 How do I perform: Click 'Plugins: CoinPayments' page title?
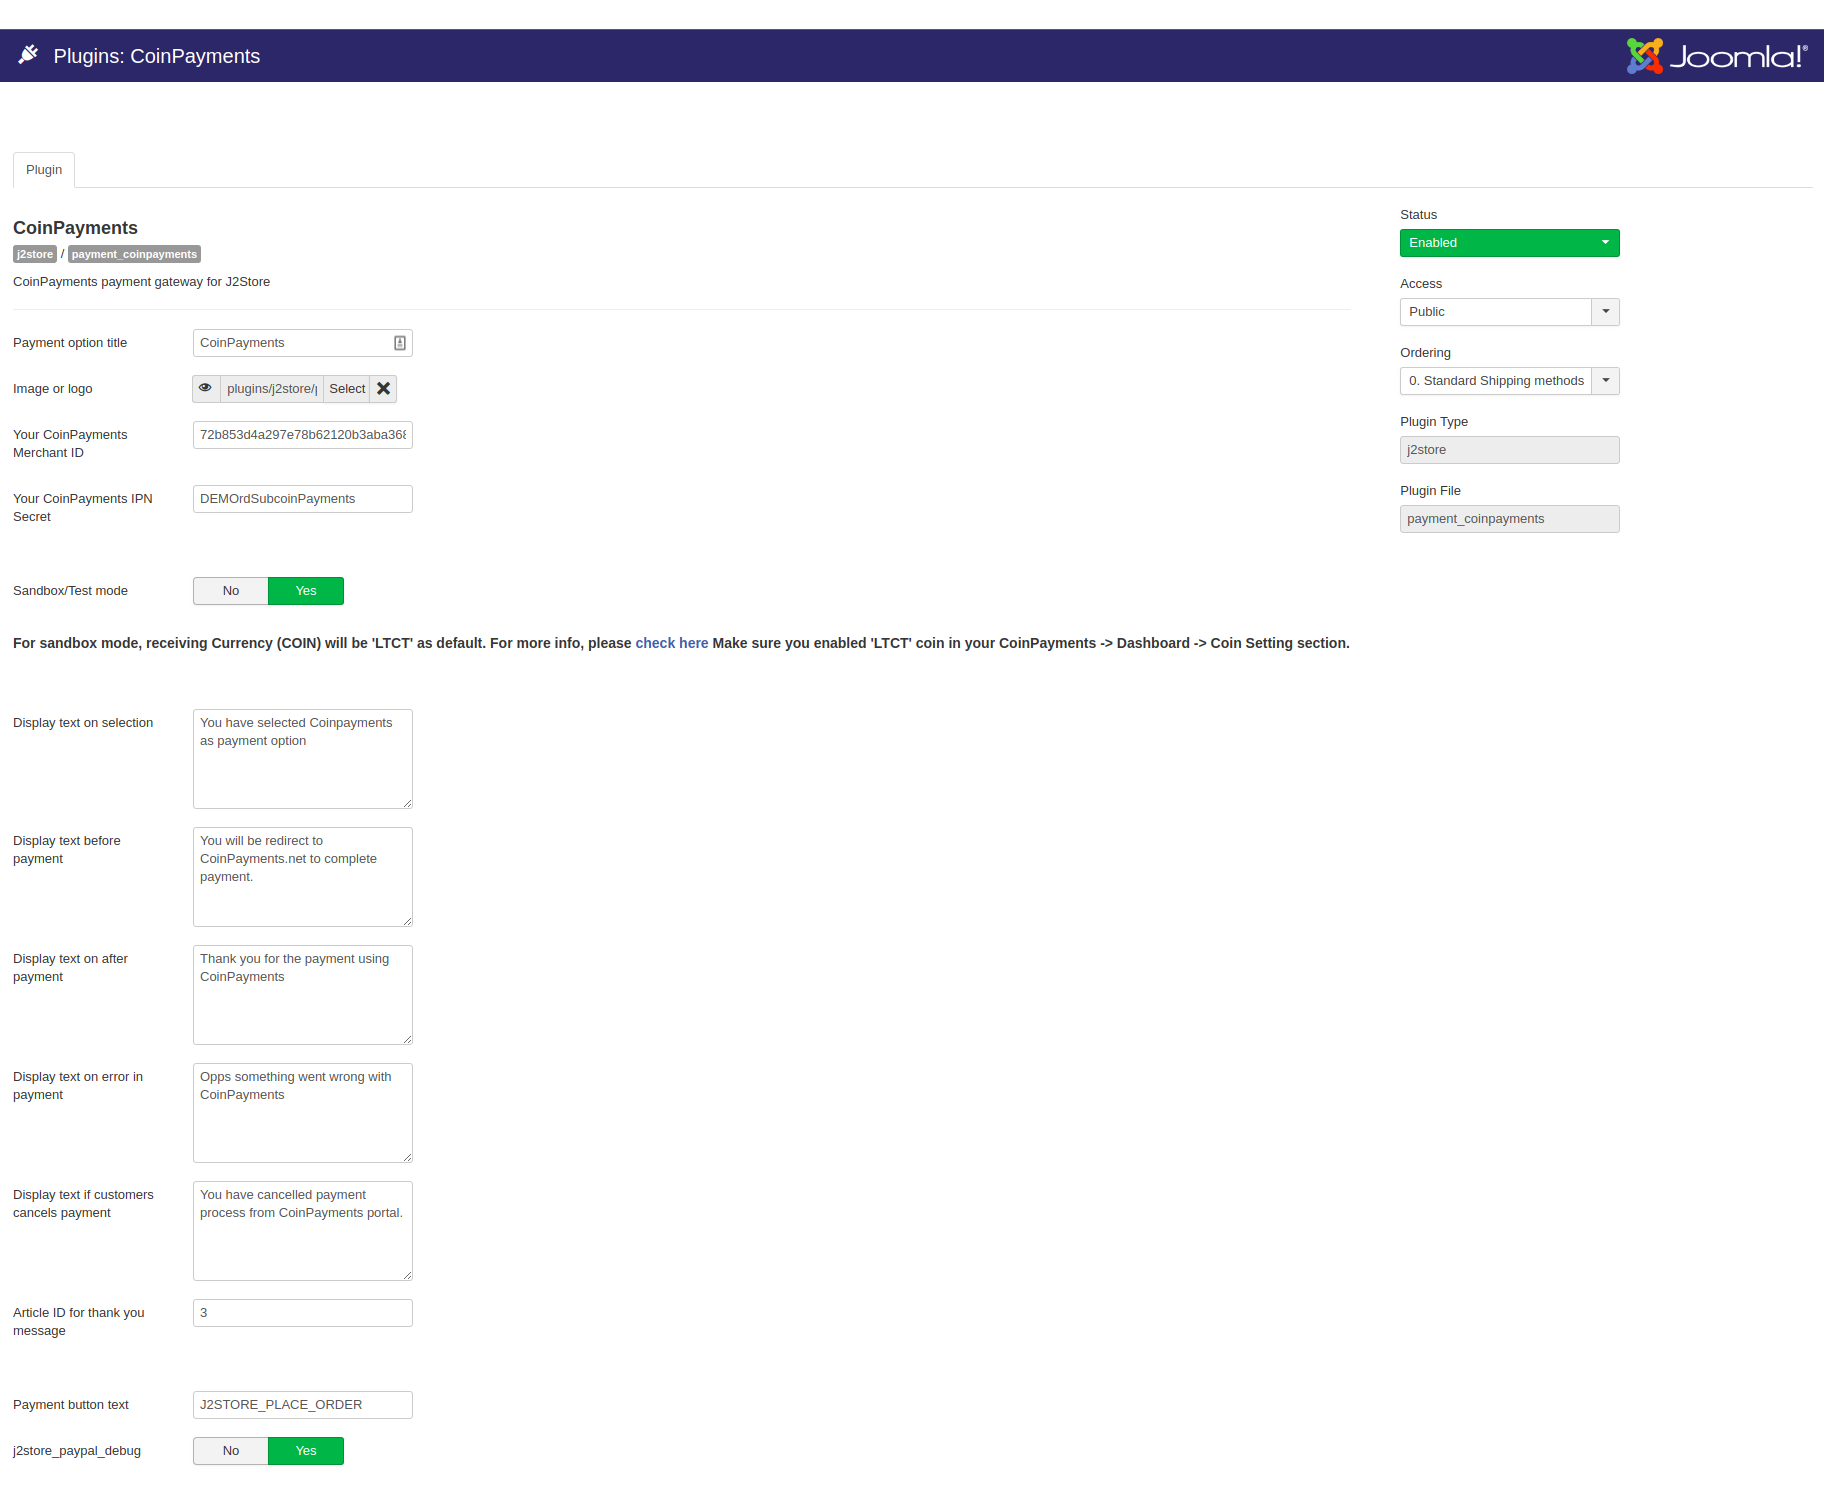click(157, 56)
